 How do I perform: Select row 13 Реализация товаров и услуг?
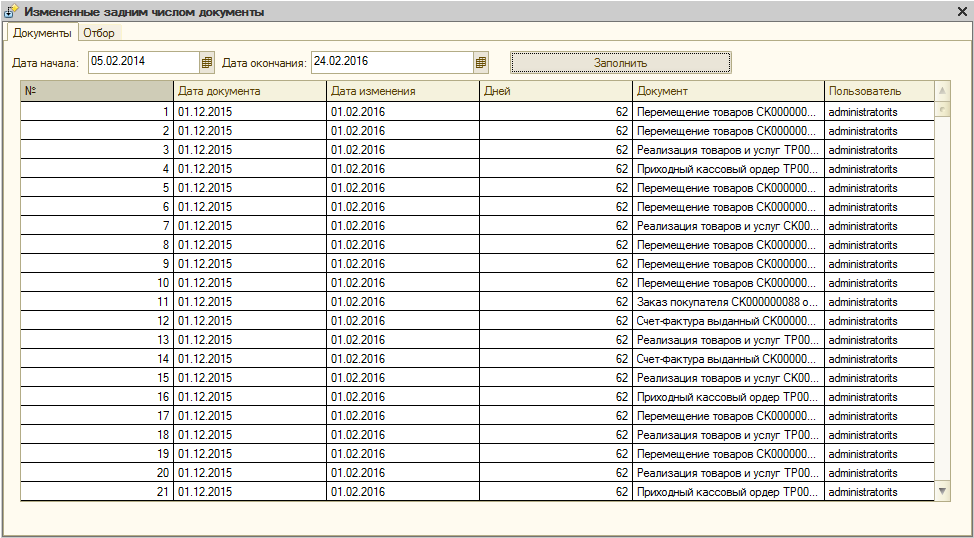(x=728, y=340)
